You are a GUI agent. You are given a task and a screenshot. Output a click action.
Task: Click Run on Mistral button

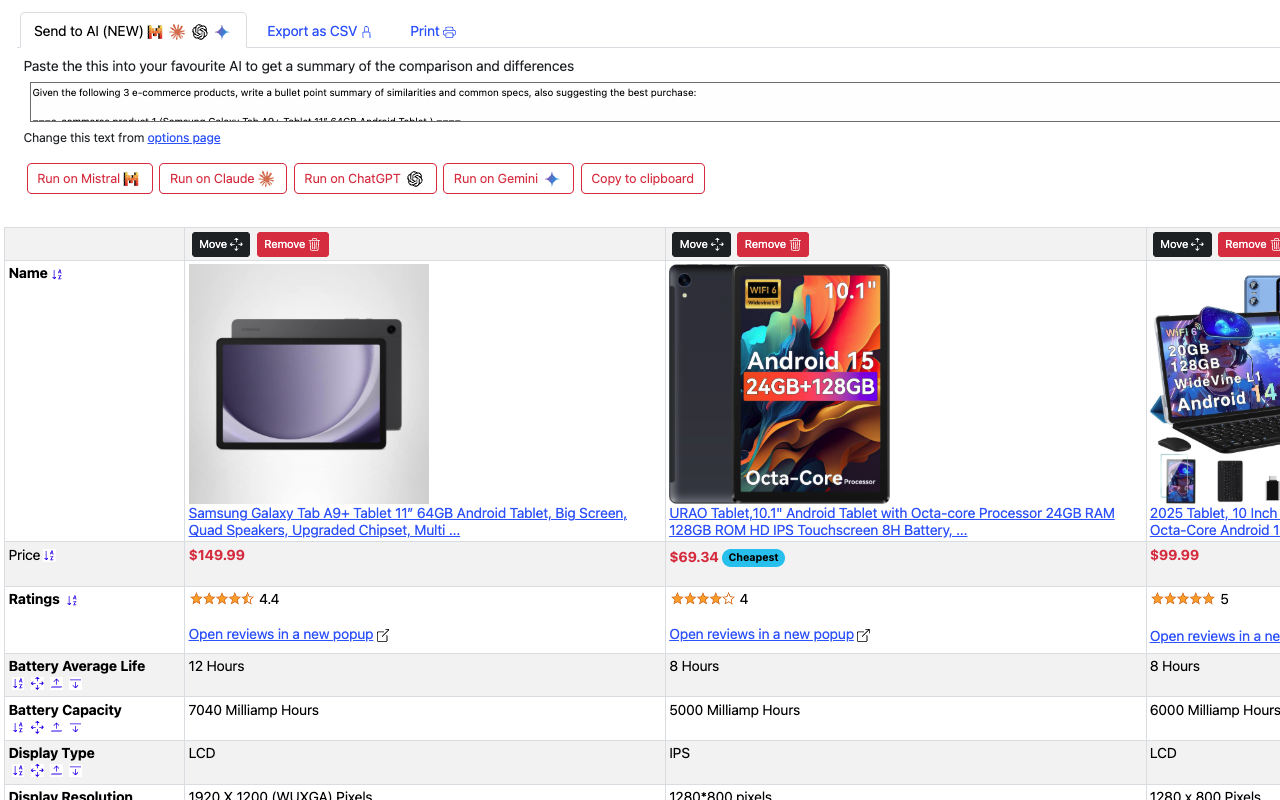(x=90, y=179)
